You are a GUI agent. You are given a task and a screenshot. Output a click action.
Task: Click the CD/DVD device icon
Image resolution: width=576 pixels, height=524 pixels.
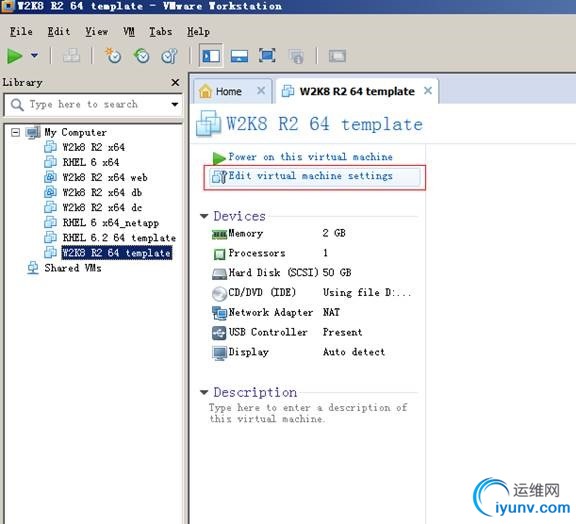coord(219,294)
